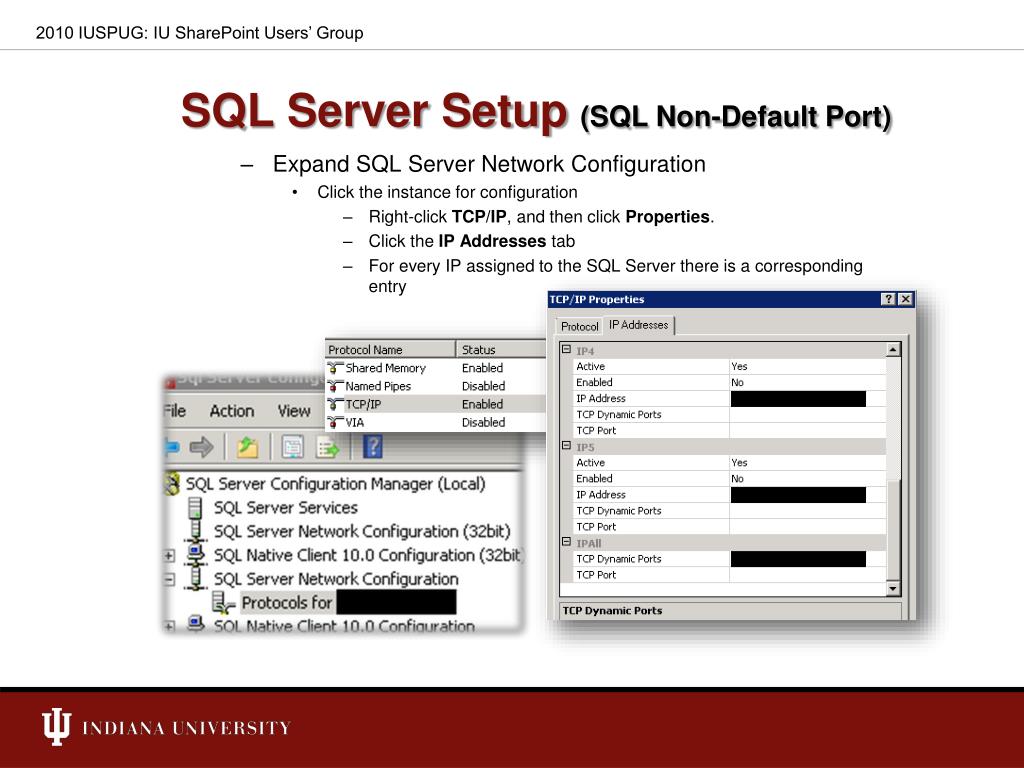Click the TCP/IP protocol icon
Viewport: 1024px width, 768px height.
pyautogui.click(x=336, y=404)
